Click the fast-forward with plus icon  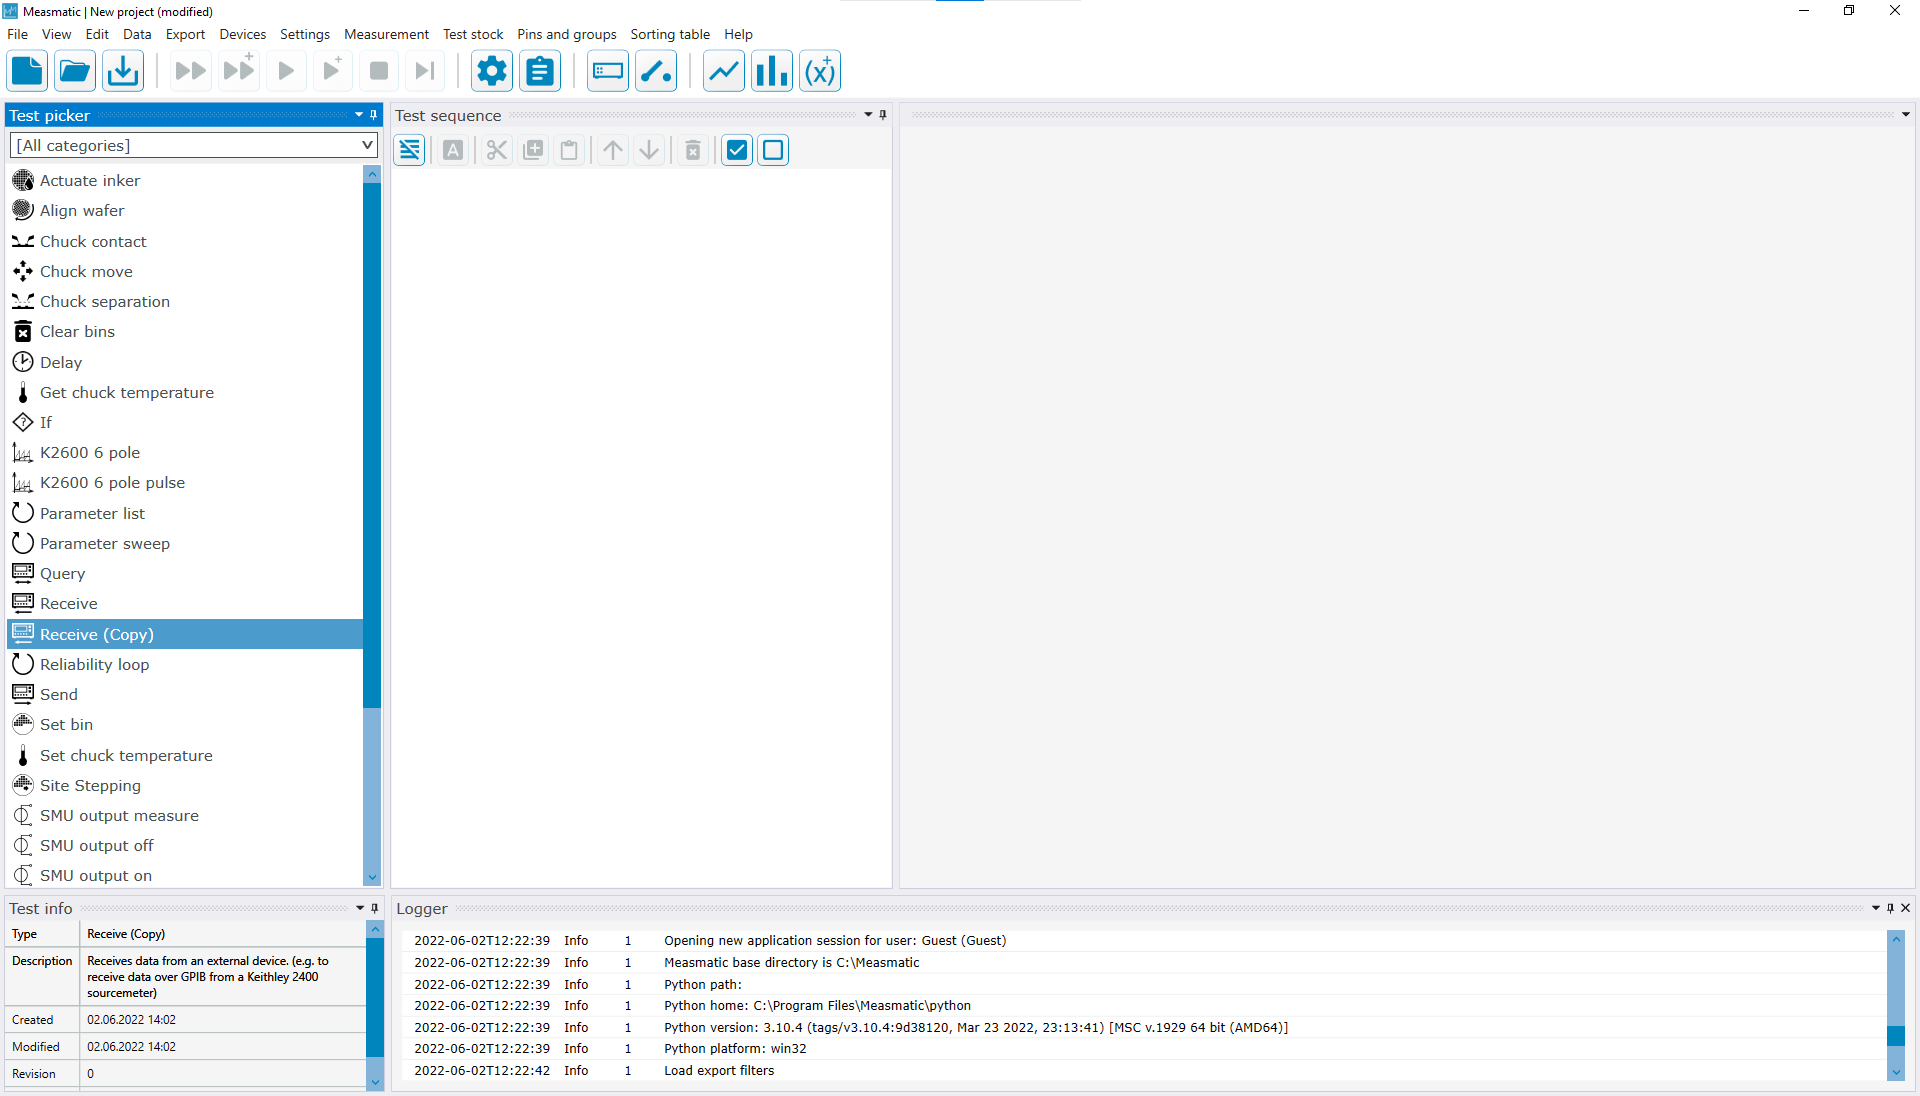tap(239, 71)
